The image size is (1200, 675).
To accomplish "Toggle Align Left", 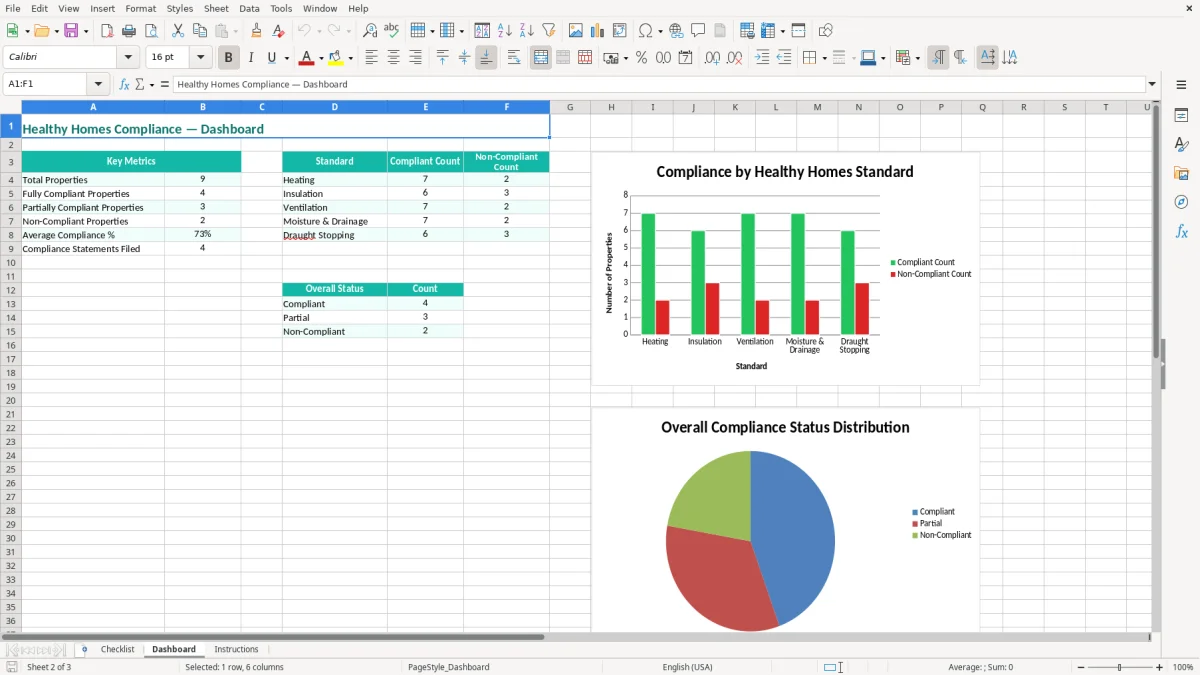I will click(x=371, y=58).
